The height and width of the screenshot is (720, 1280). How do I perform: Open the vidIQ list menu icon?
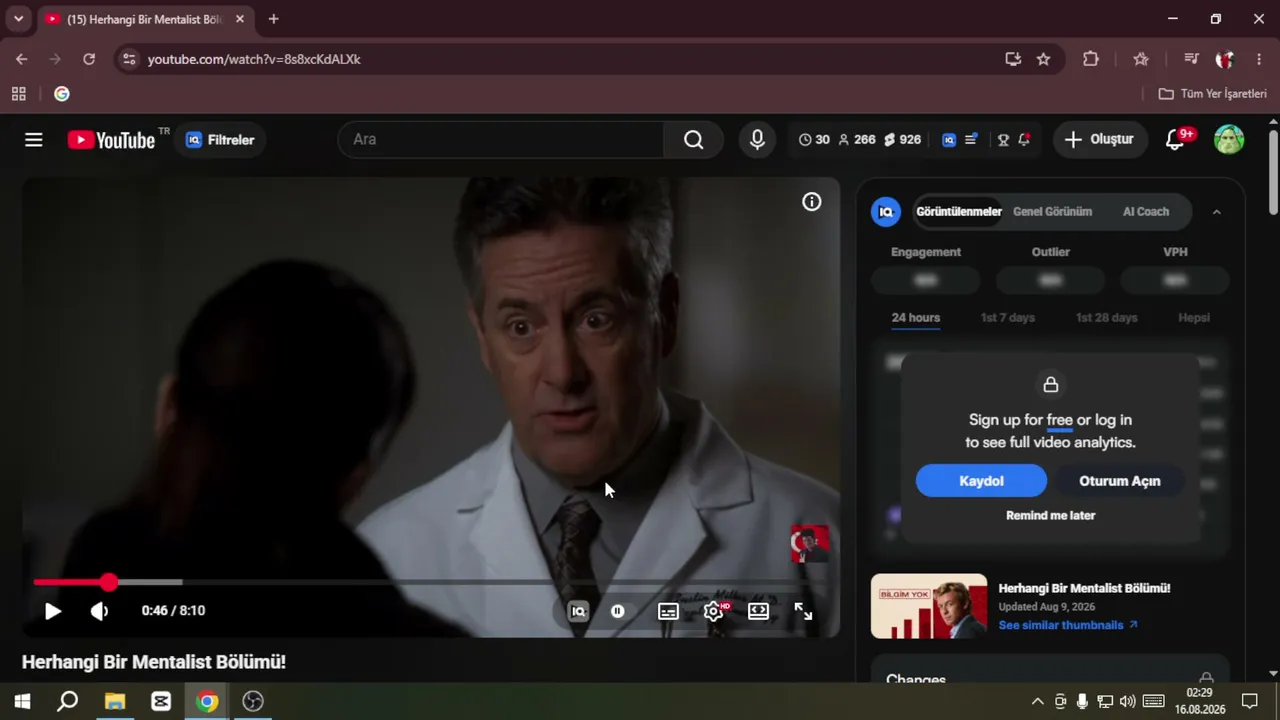click(970, 140)
